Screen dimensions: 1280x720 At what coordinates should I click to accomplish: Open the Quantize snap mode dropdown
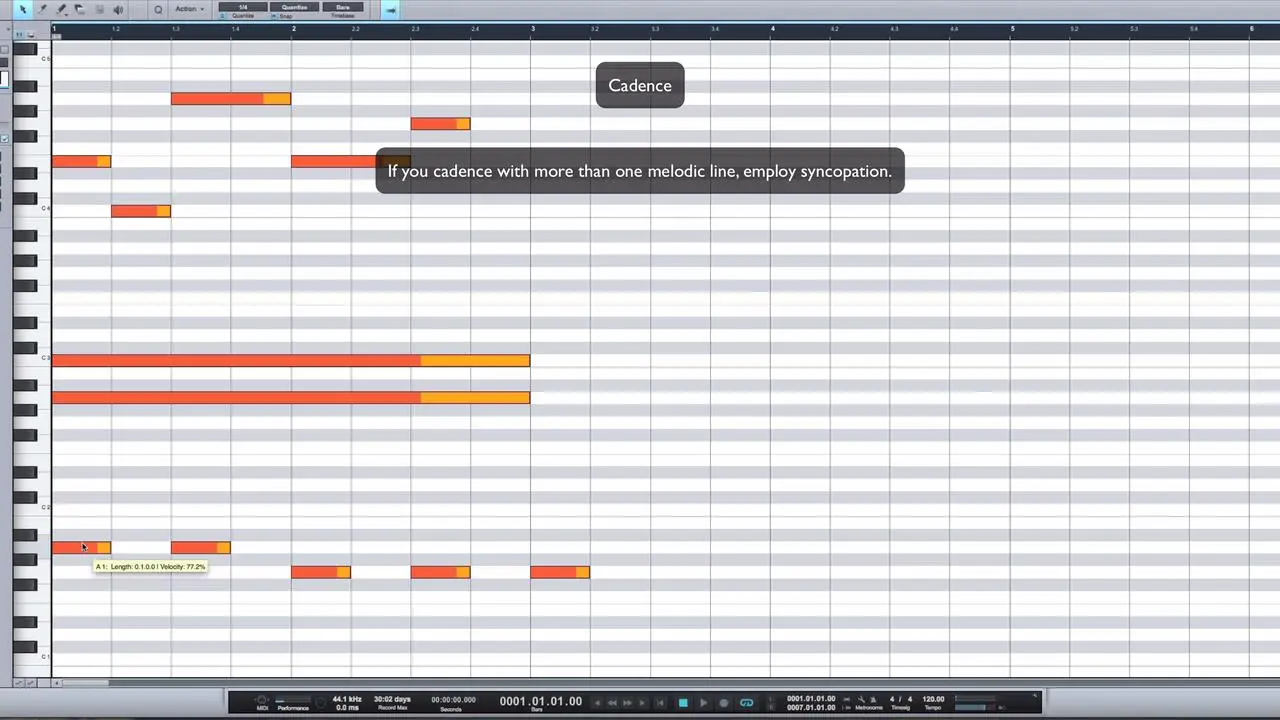pos(294,7)
